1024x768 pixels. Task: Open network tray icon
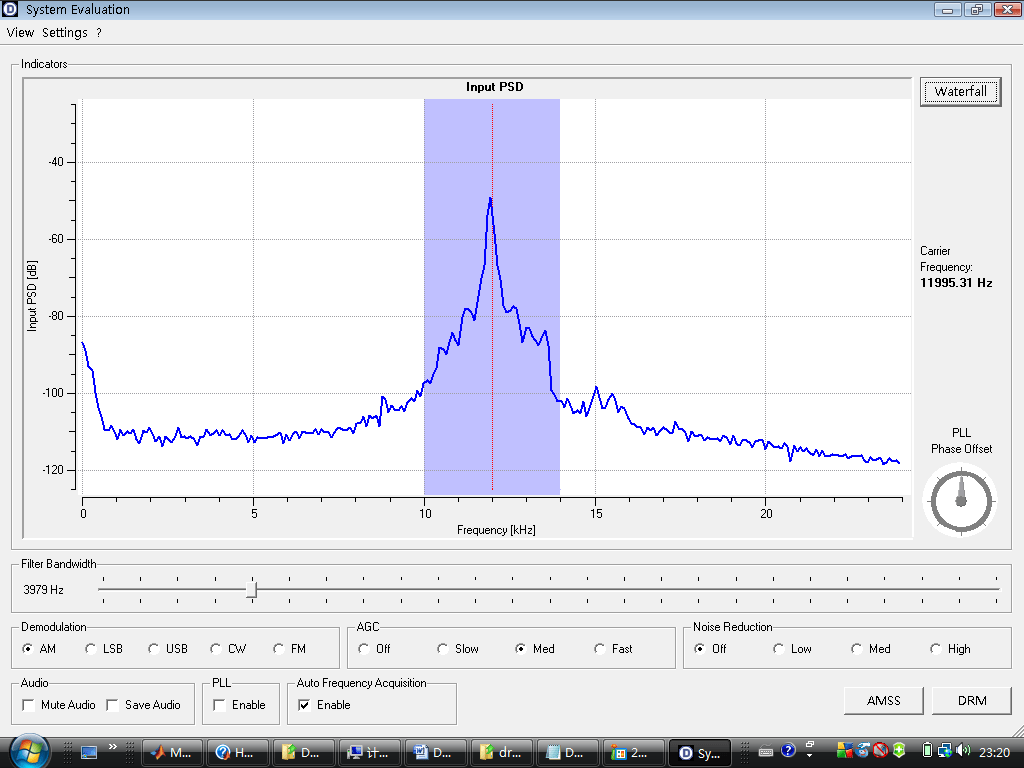point(944,751)
